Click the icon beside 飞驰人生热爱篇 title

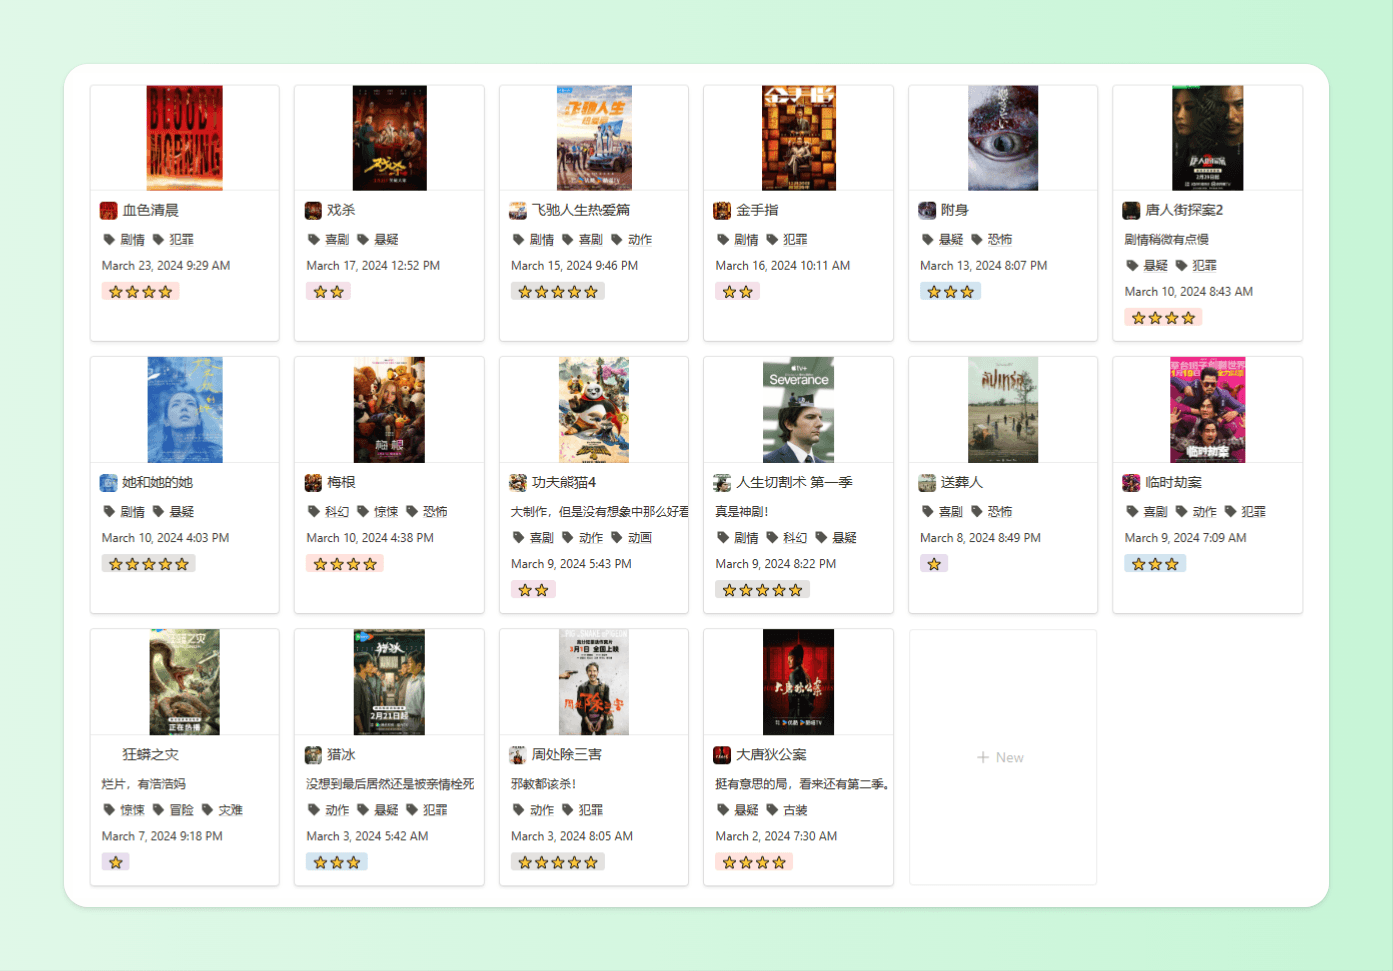point(518,210)
